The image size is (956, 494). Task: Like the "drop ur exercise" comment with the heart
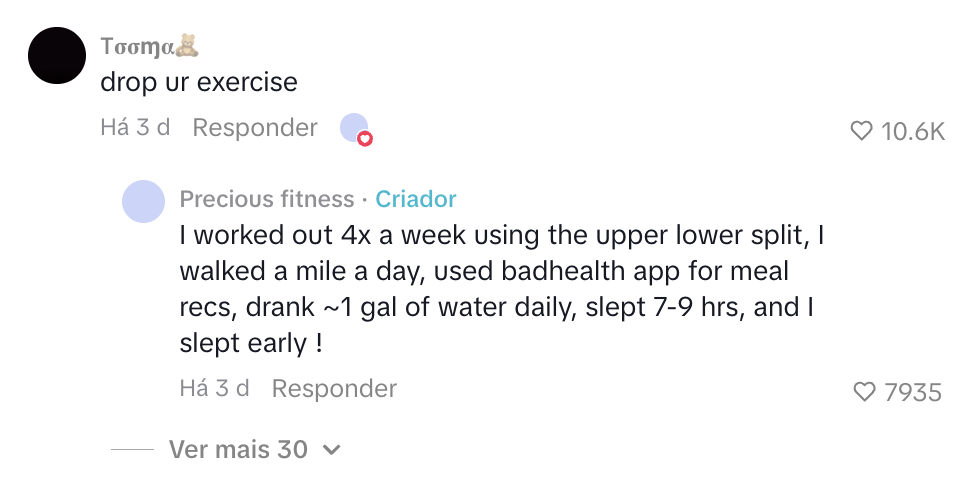(861, 131)
